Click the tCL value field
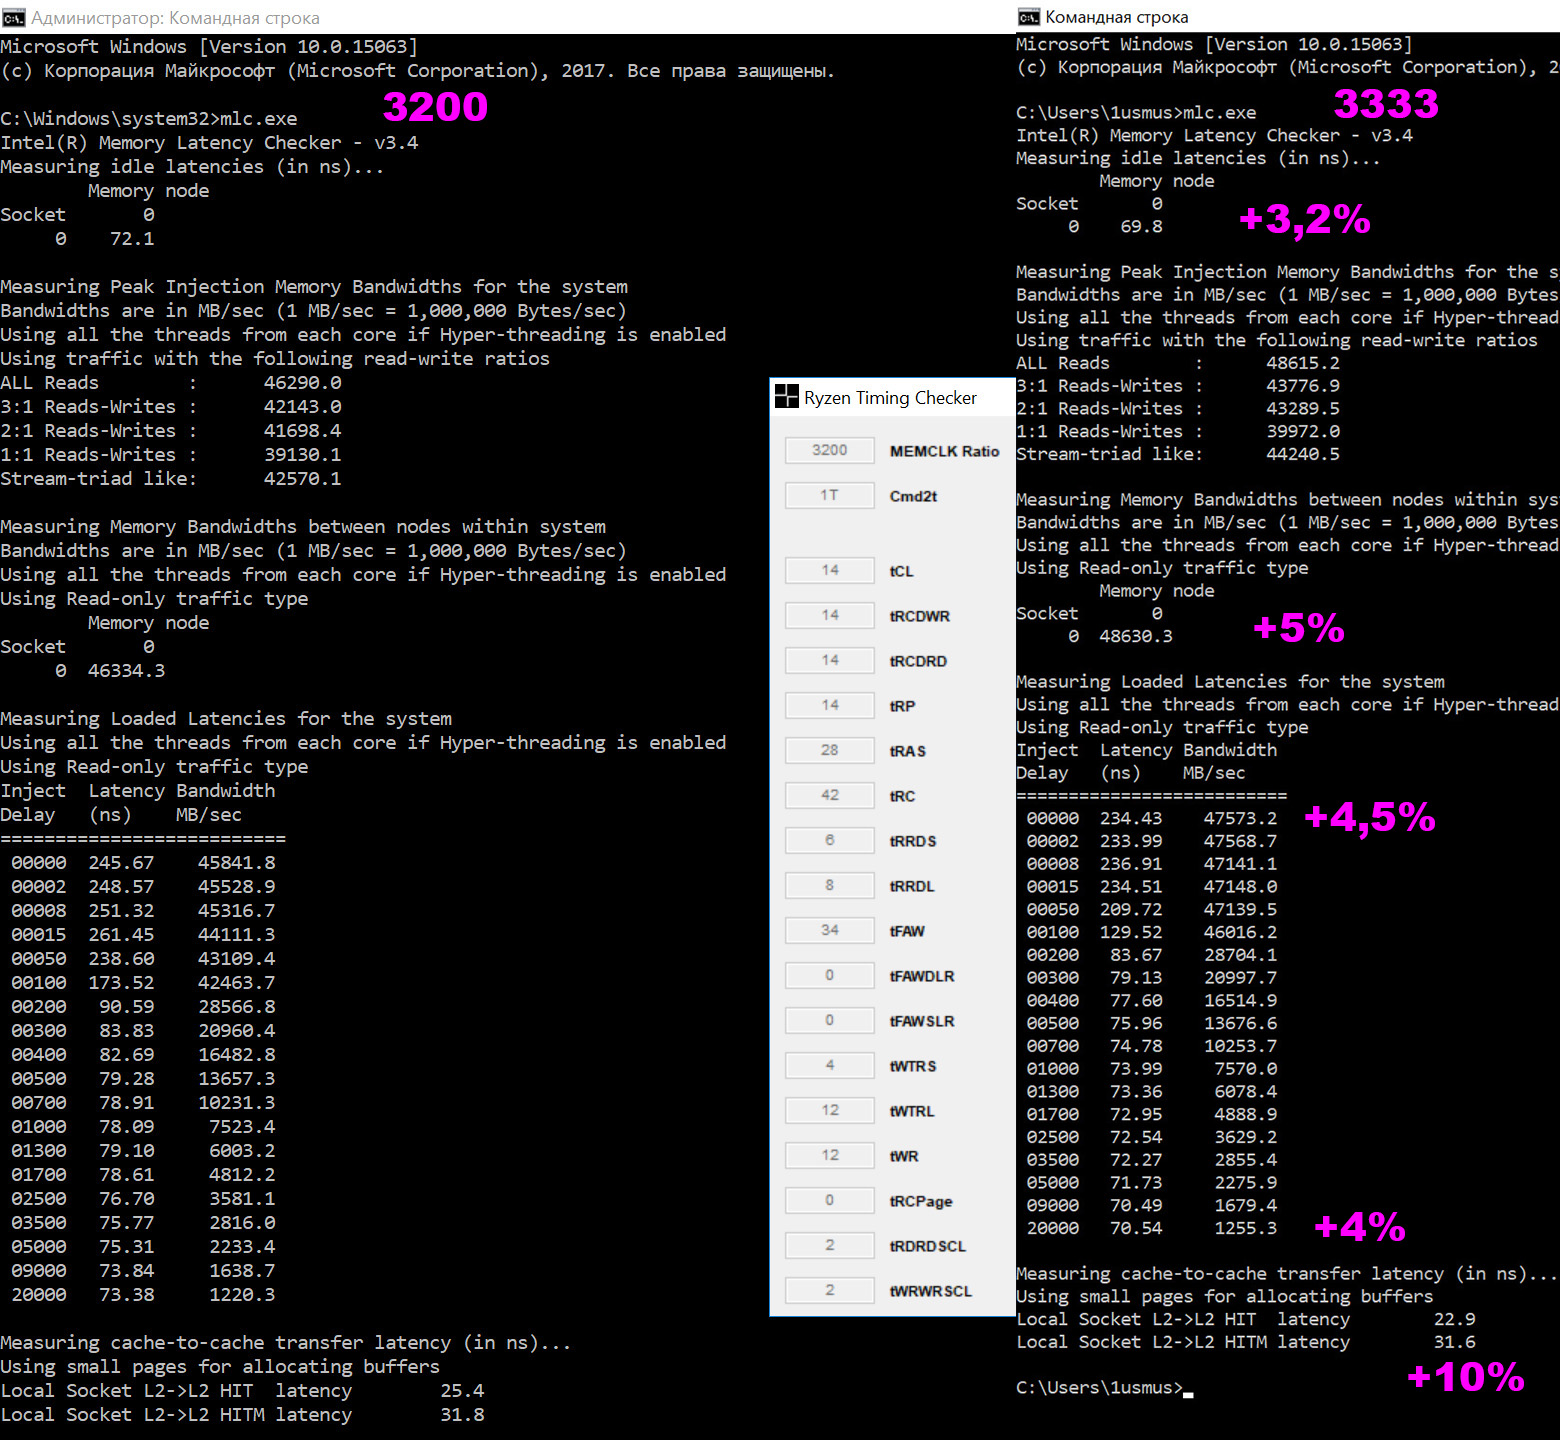 point(830,570)
